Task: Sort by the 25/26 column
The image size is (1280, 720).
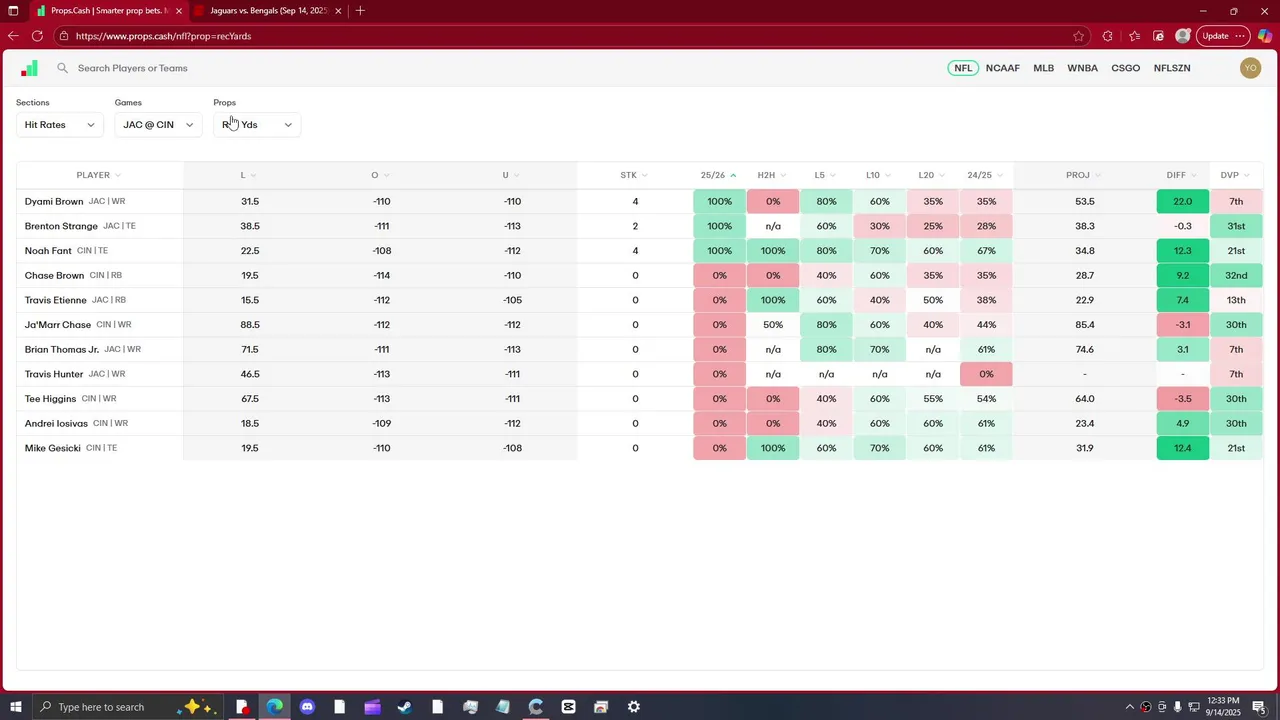Action: pos(718,175)
